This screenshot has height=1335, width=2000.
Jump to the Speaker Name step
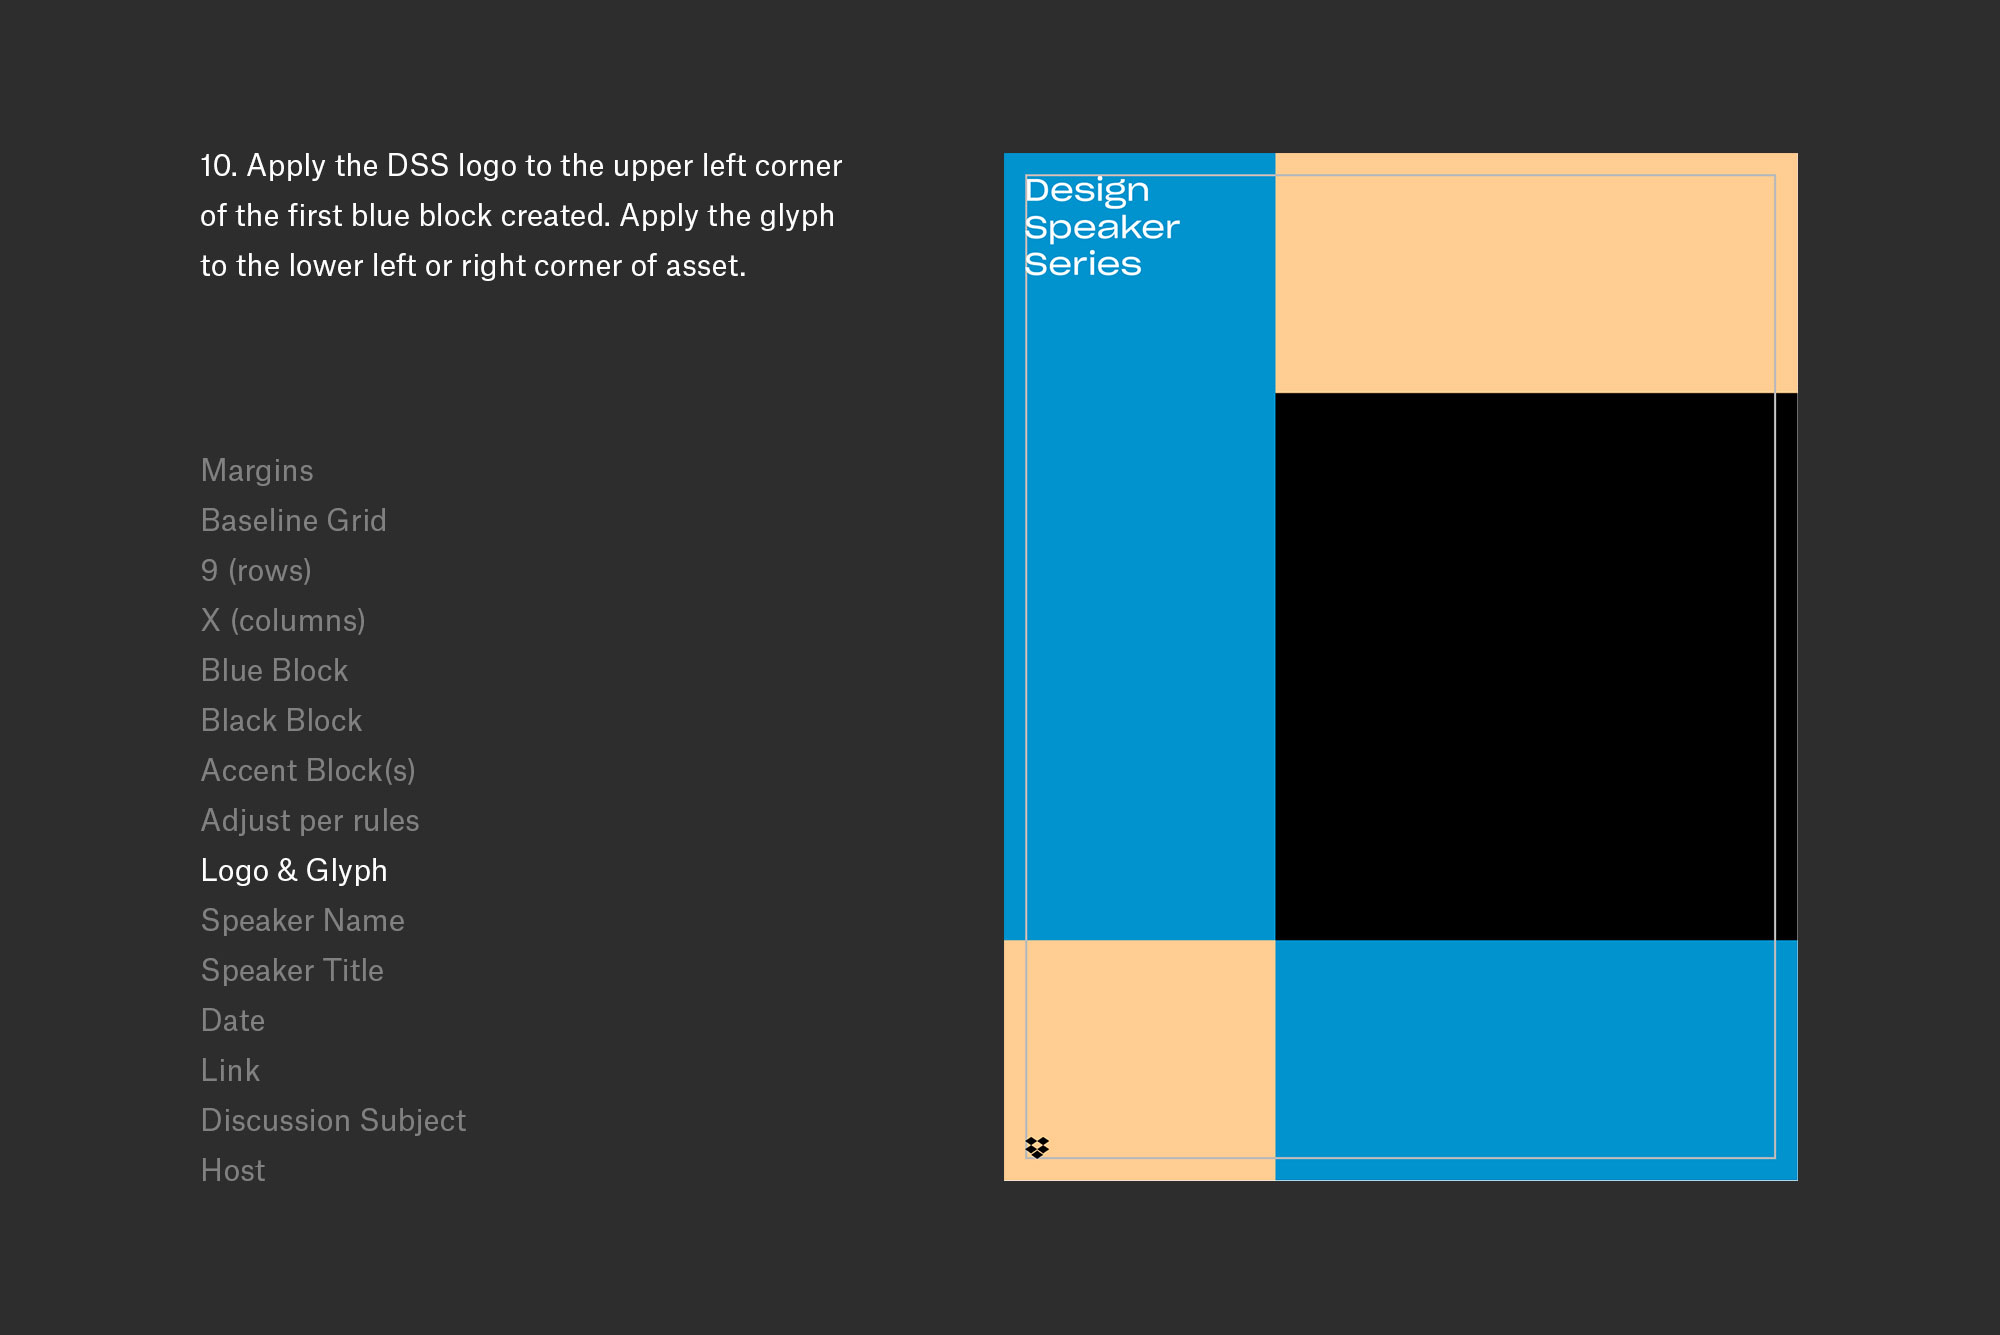302,920
